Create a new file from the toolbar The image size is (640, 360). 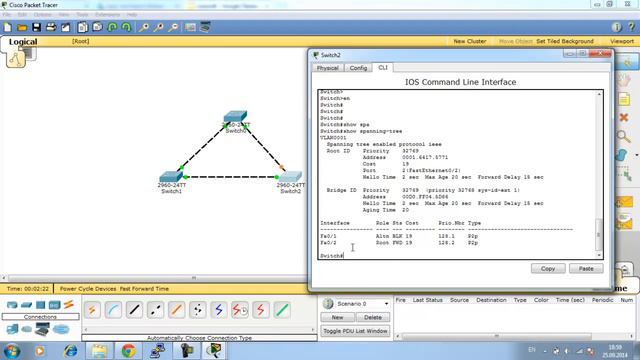pos(7,27)
